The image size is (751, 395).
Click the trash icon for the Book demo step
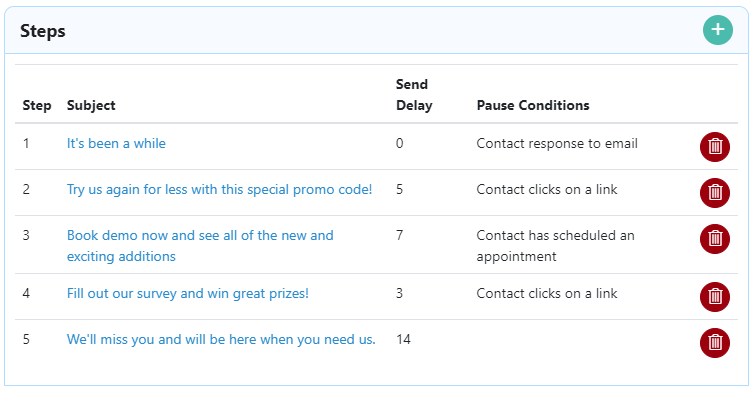[x=715, y=238]
